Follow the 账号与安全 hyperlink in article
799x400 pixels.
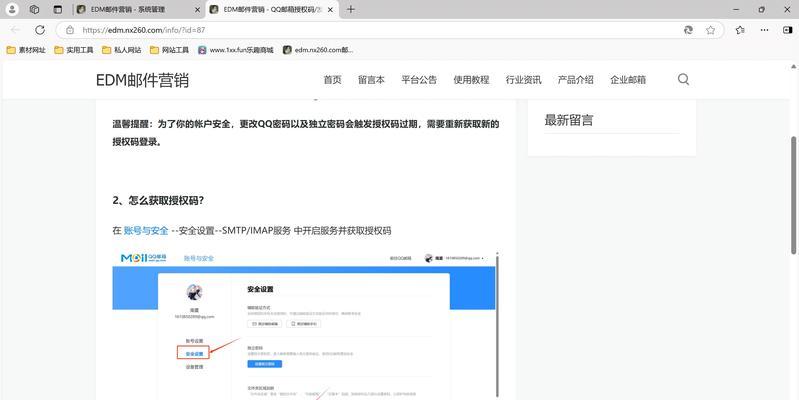pyautogui.click(x=146, y=231)
